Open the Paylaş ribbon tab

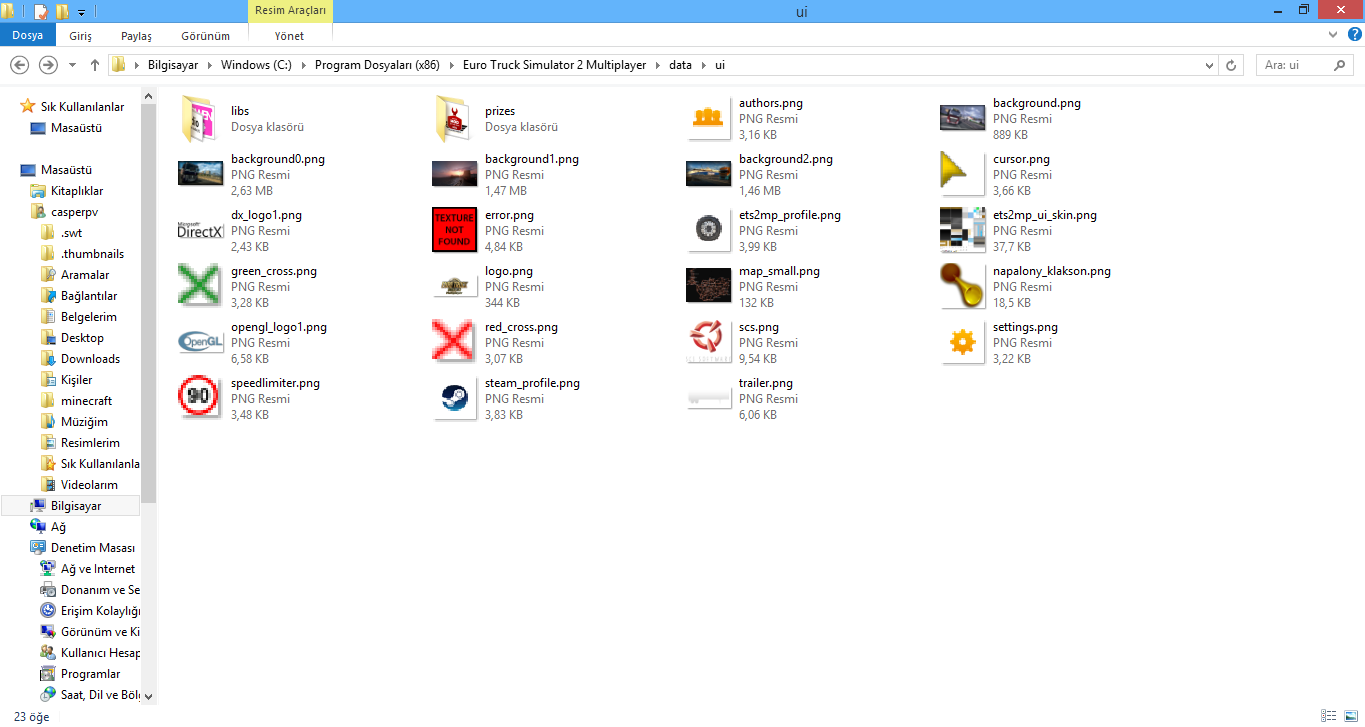pos(136,36)
